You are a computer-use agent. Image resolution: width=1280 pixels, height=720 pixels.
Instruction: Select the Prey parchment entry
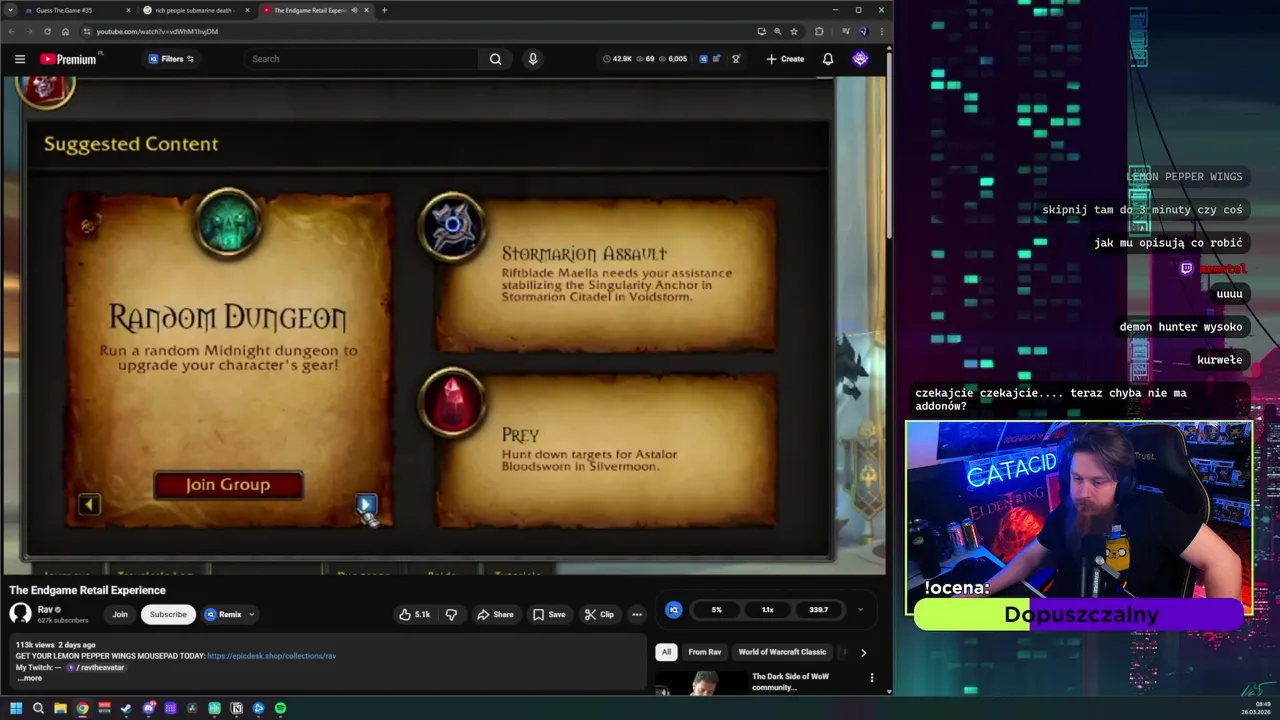point(607,450)
